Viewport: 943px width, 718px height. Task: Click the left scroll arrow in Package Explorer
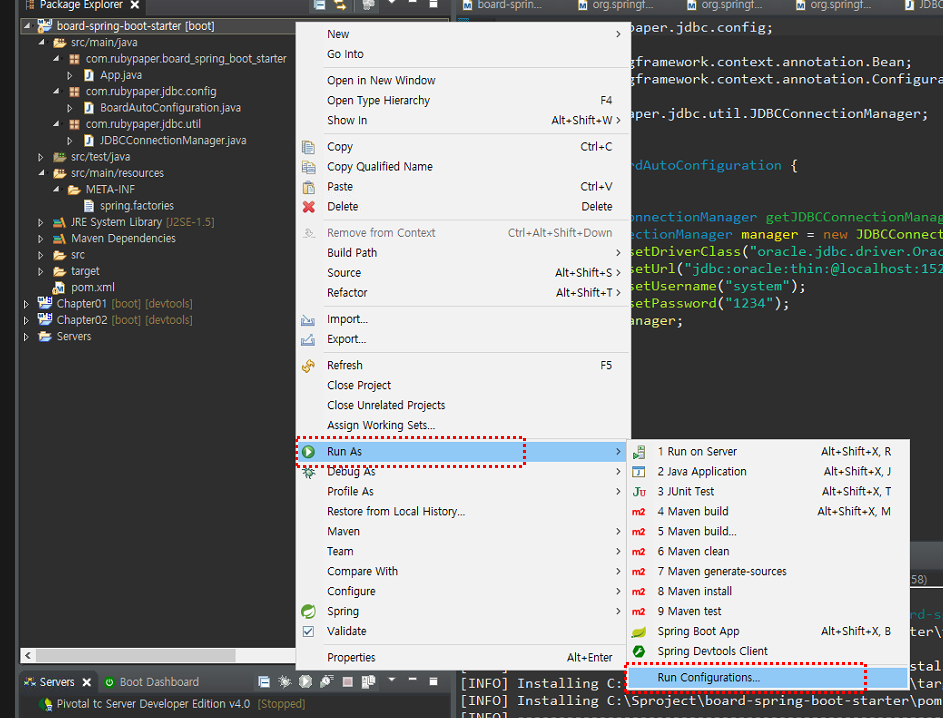(28, 655)
